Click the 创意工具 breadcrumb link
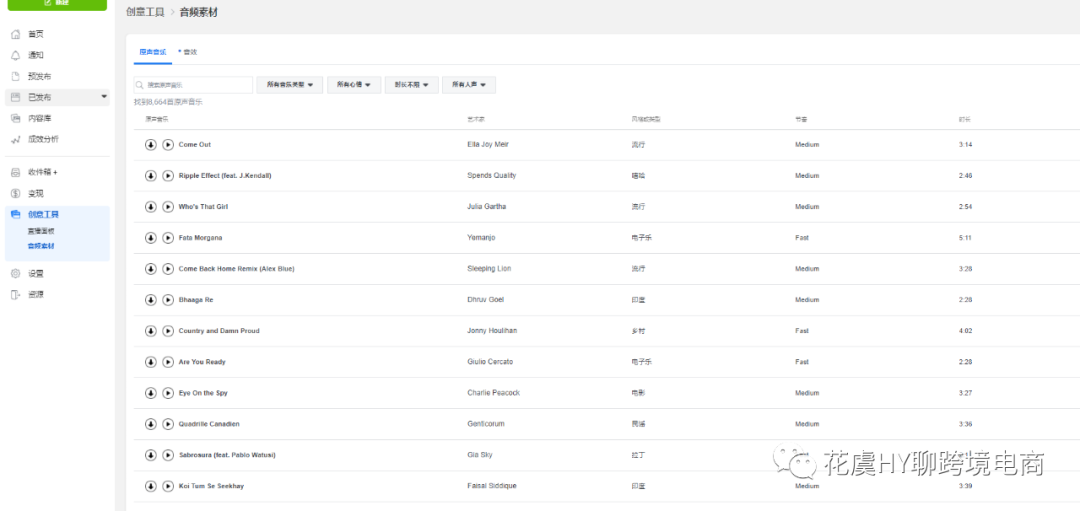This screenshot has height=511, width=1080. [x=145, y=12]
